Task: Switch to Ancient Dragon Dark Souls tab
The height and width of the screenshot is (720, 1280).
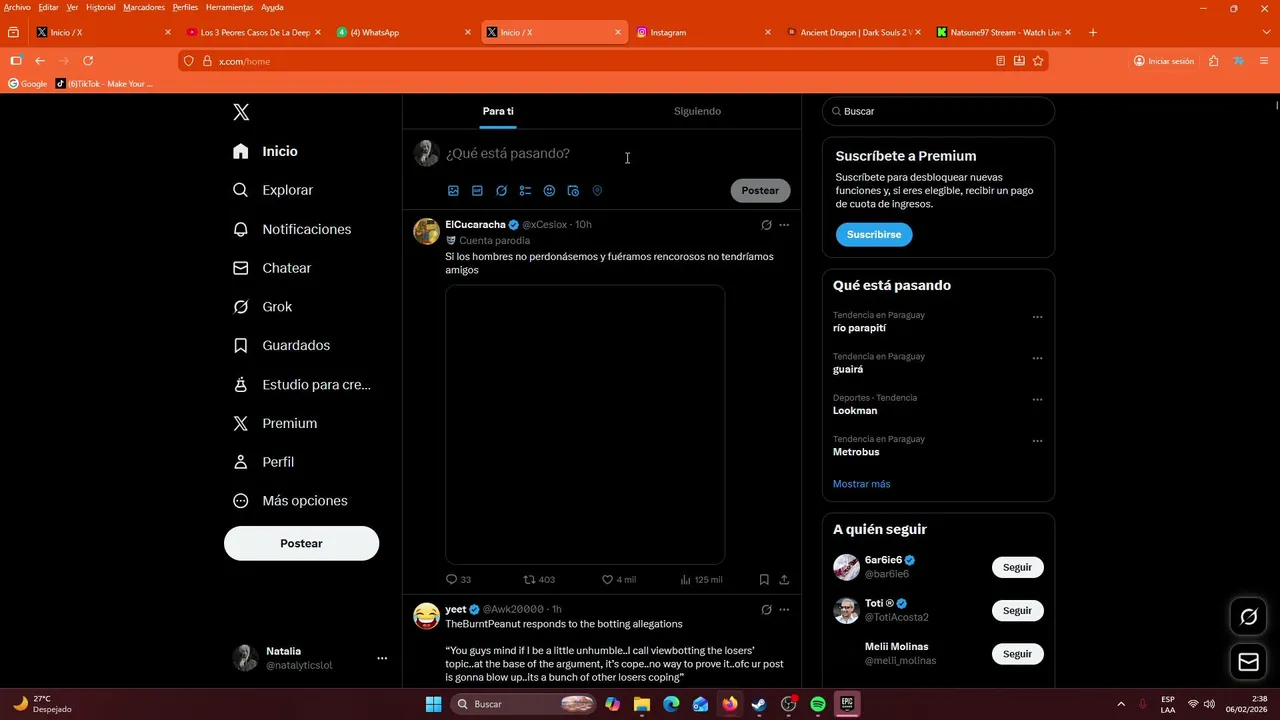Action: [854, 32]
